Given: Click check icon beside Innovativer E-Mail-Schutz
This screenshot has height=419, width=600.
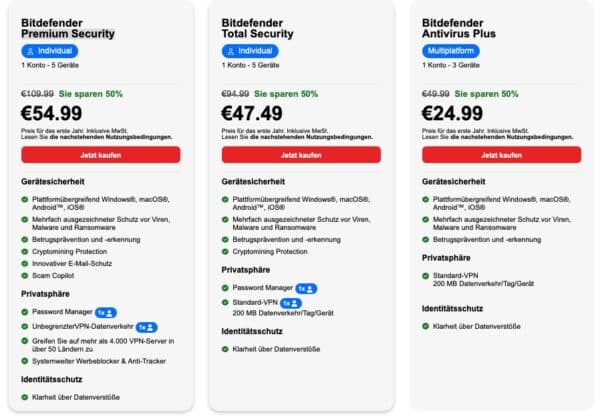Looking at the screenshot, I should [25, 264].
